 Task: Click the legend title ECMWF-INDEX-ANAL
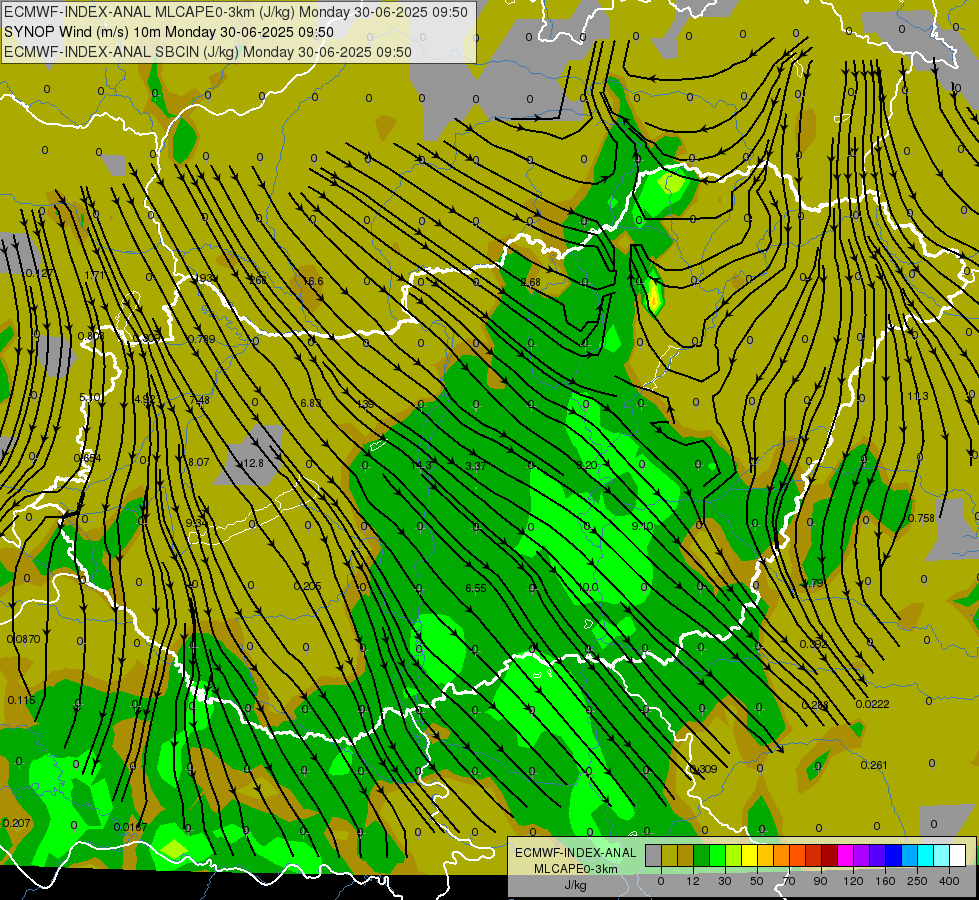point(575,853)
